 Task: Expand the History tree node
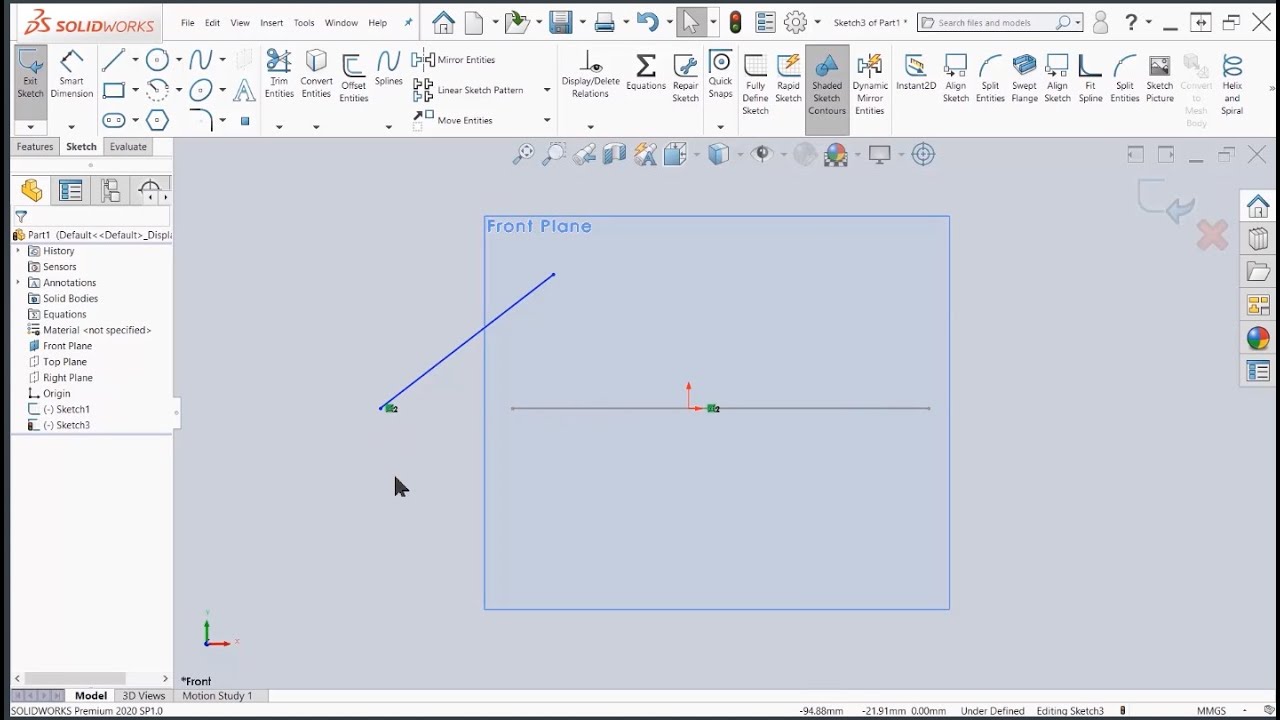pos(18,251)
